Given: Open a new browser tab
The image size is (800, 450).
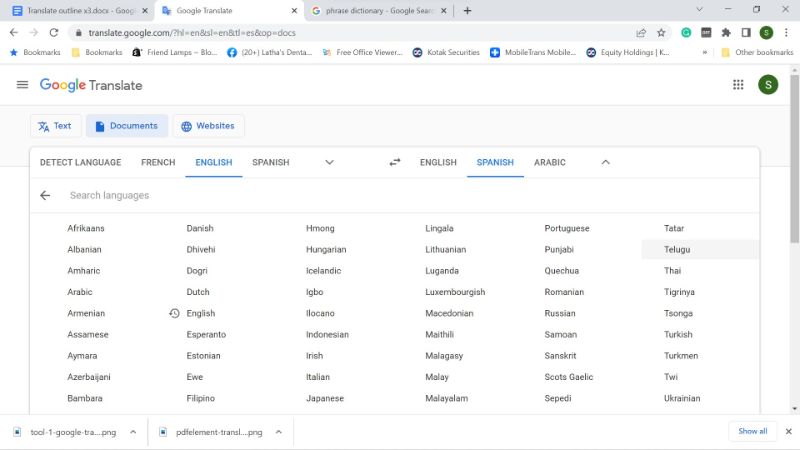Looking at the screenshot, I should [467, 11].
